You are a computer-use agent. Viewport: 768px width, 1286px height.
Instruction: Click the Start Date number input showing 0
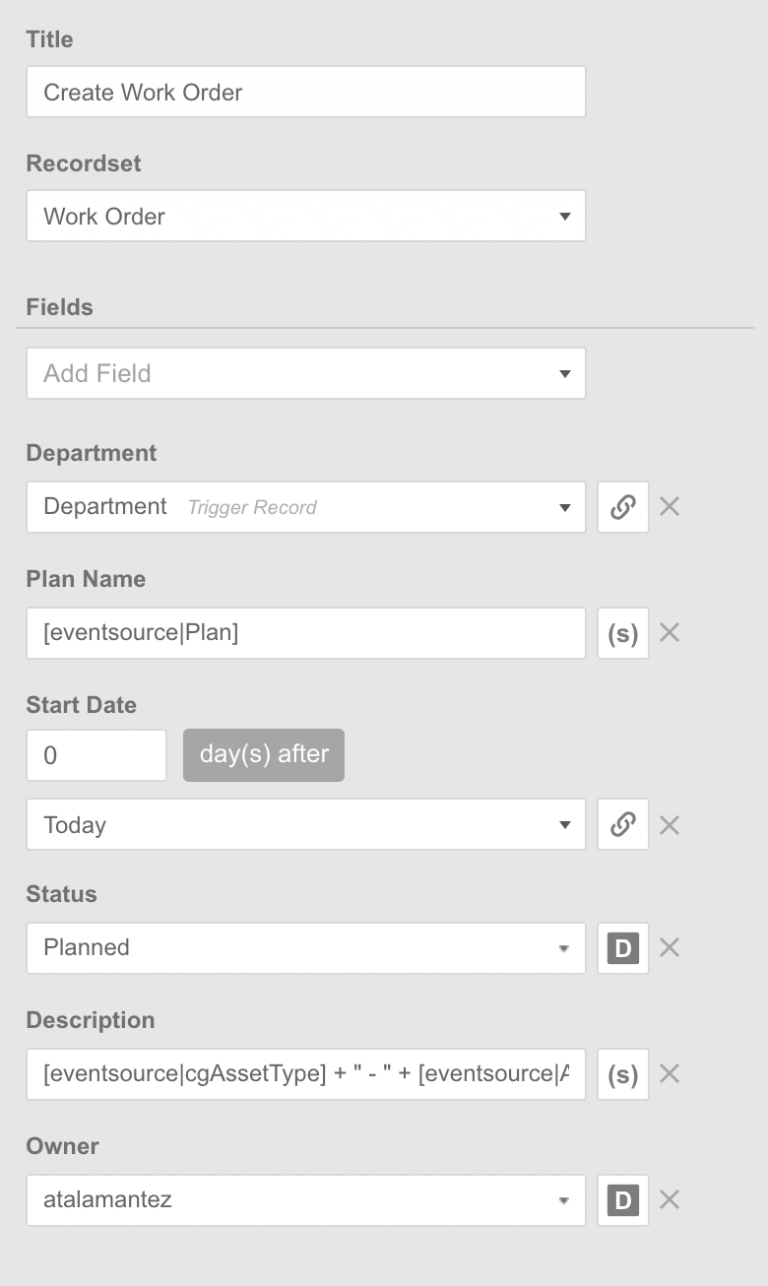click(x=96, y=755)
